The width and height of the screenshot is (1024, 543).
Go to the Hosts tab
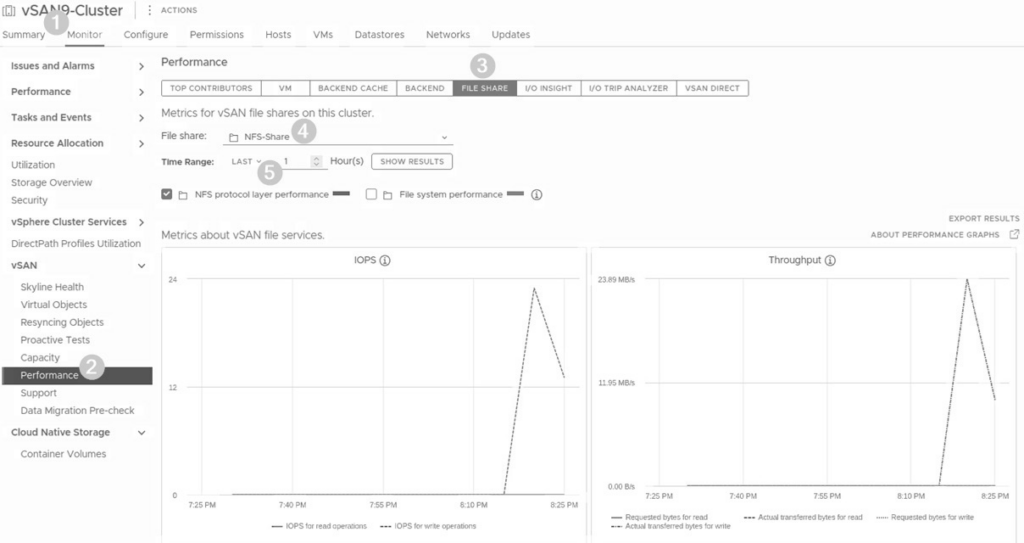(278, 35)
